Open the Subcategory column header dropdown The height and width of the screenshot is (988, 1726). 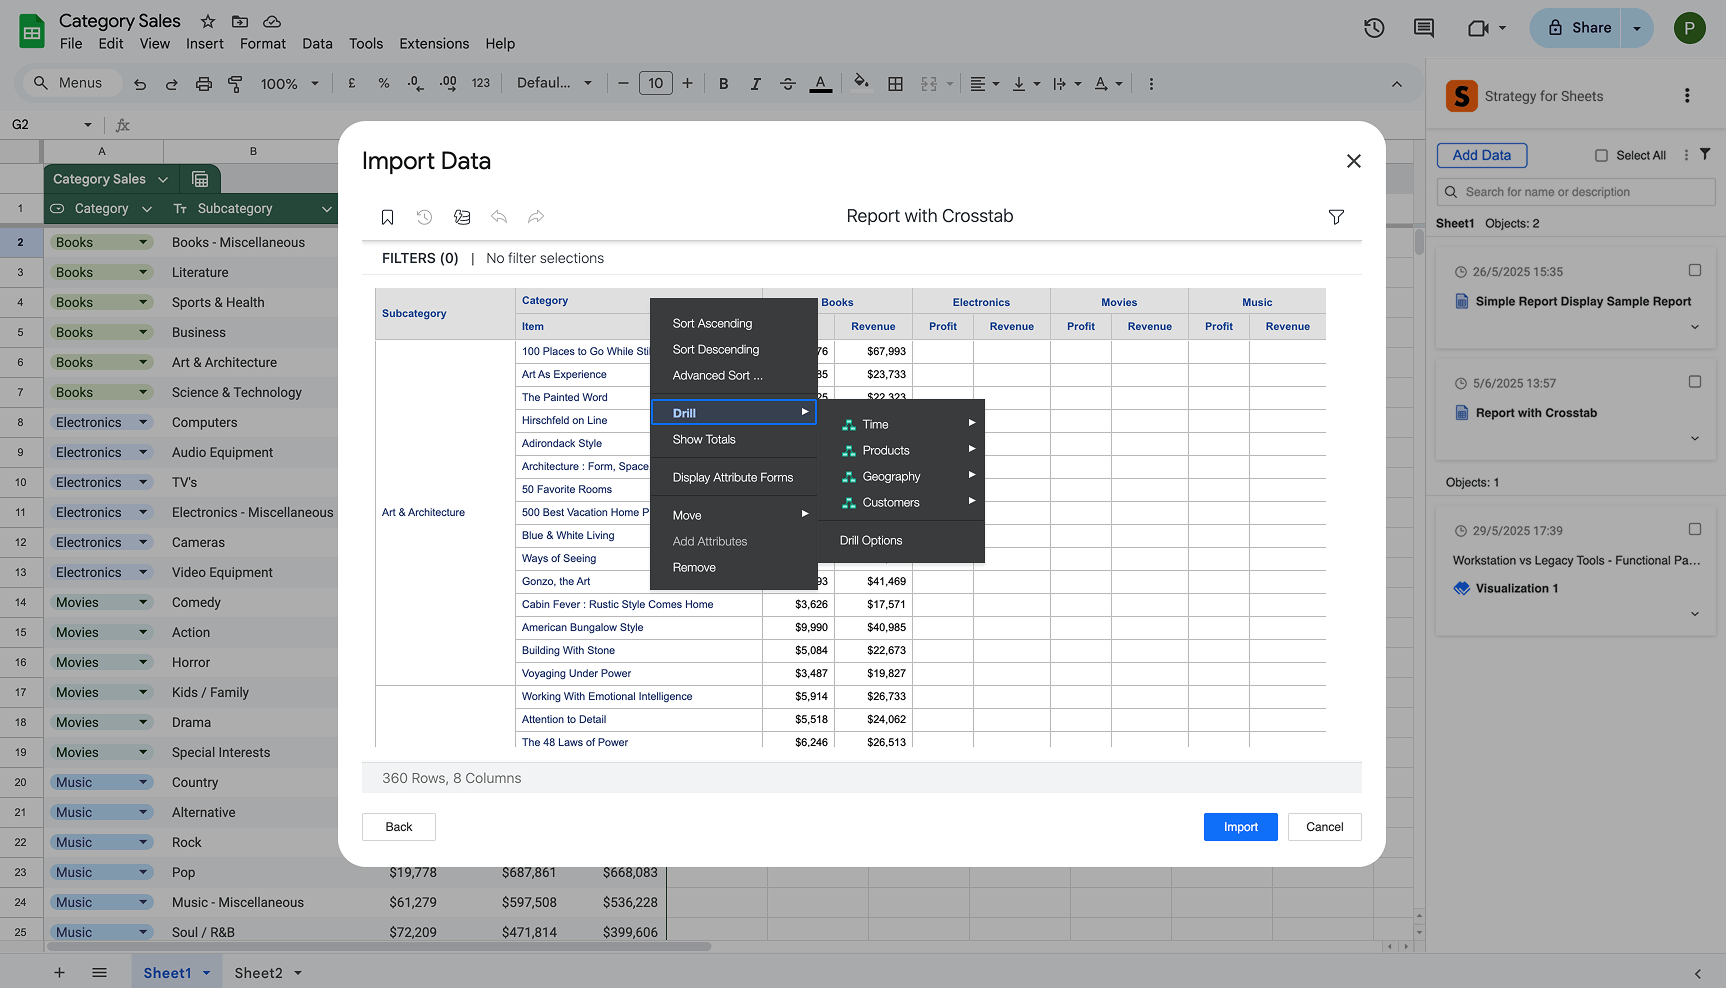[x=326, y=208]
